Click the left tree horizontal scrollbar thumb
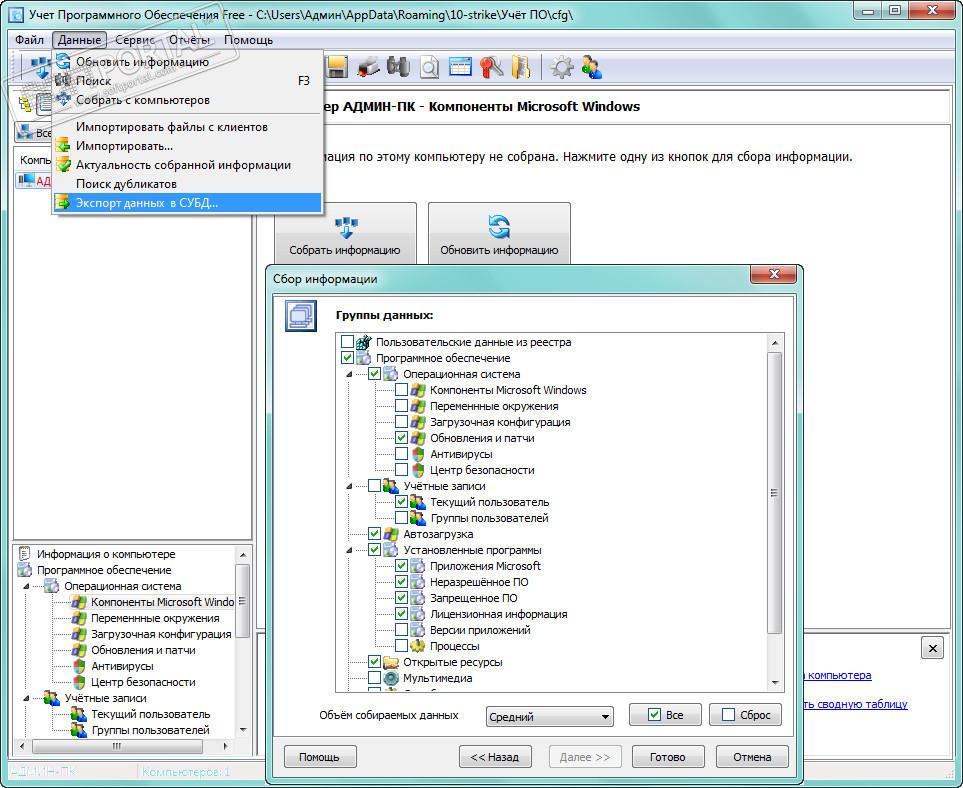This screenshot has height=788, width=963. [x=117, y=746]
